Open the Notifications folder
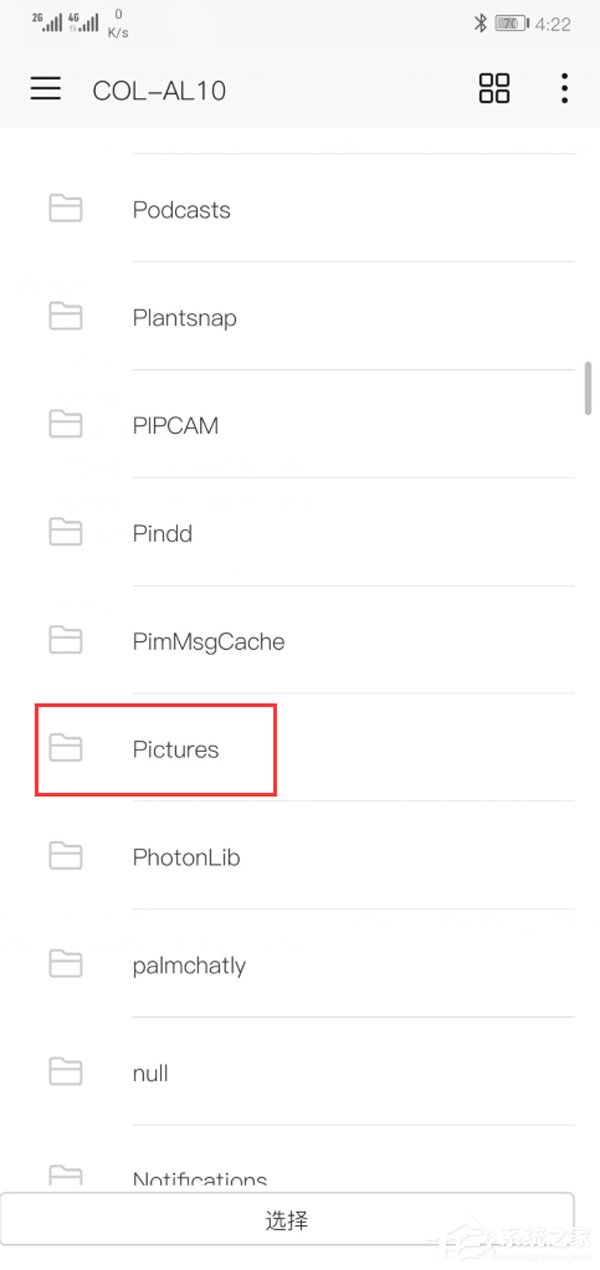This screenshot has height=1270, width=600. coord(300,1160)
